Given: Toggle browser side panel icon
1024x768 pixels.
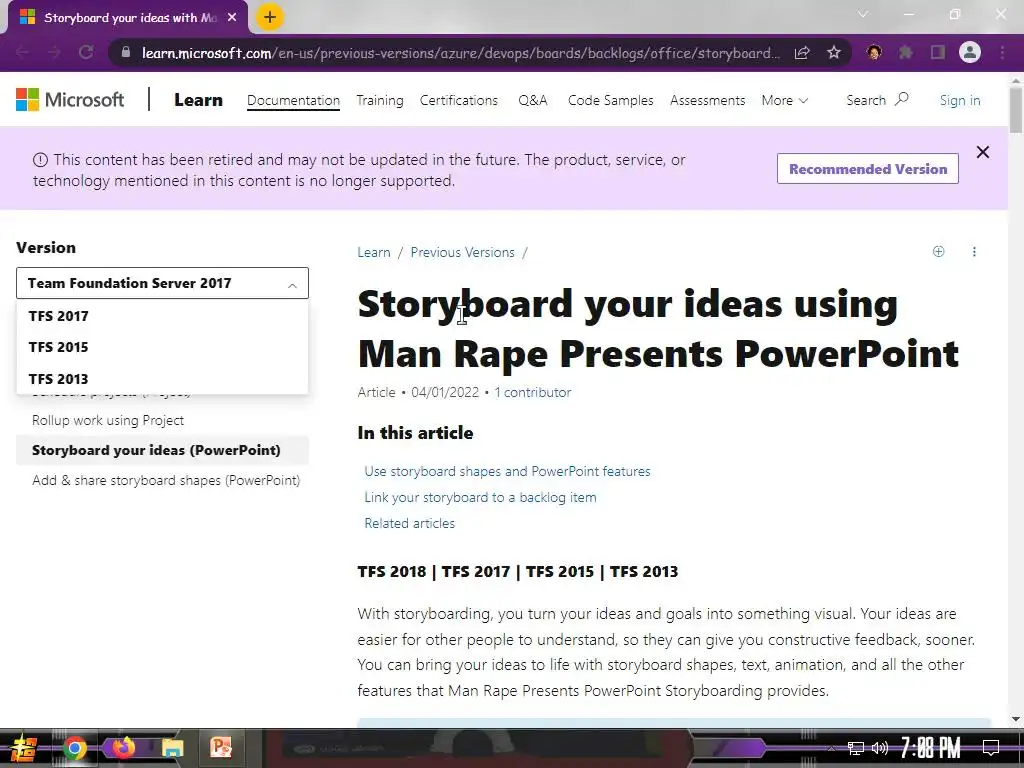Looking at the screenshot, I should [938, 52].
